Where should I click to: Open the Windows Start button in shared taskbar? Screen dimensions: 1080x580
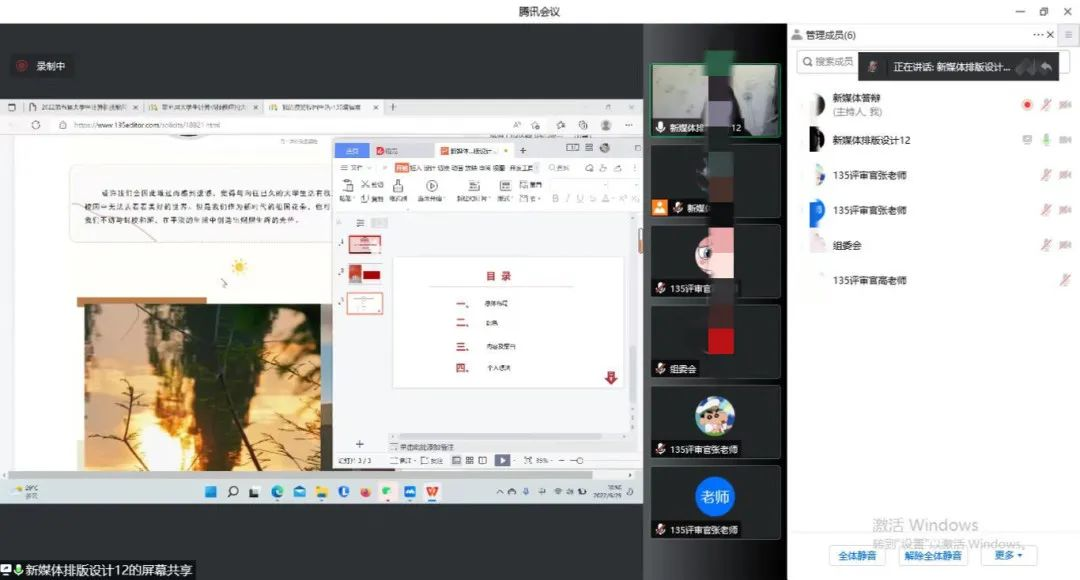pos(211,492)
